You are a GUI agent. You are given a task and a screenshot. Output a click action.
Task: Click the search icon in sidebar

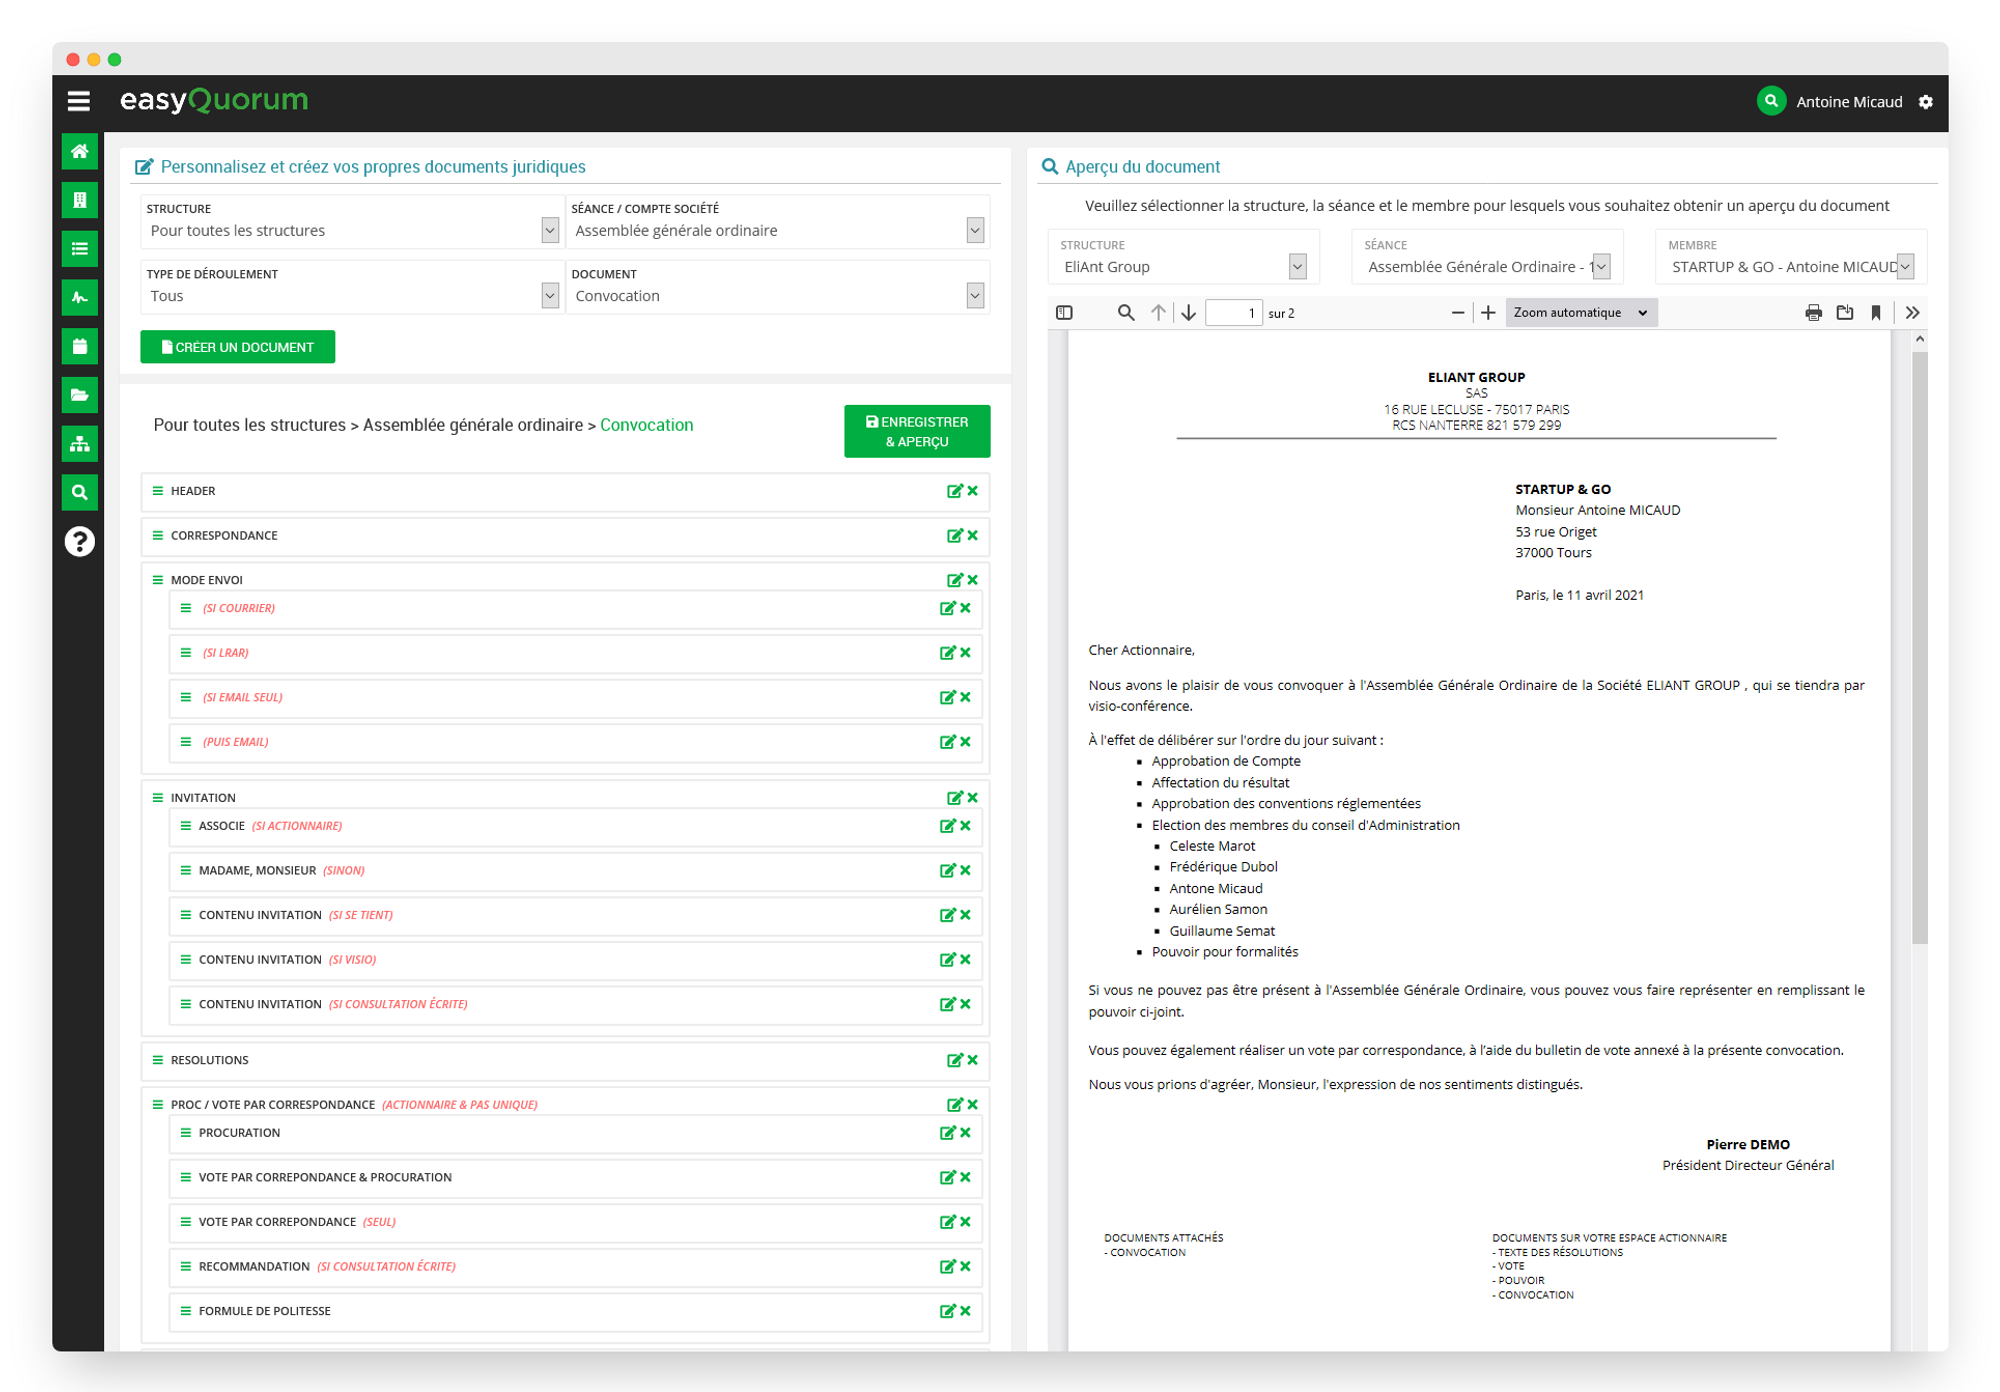click(x=82, y=492)
